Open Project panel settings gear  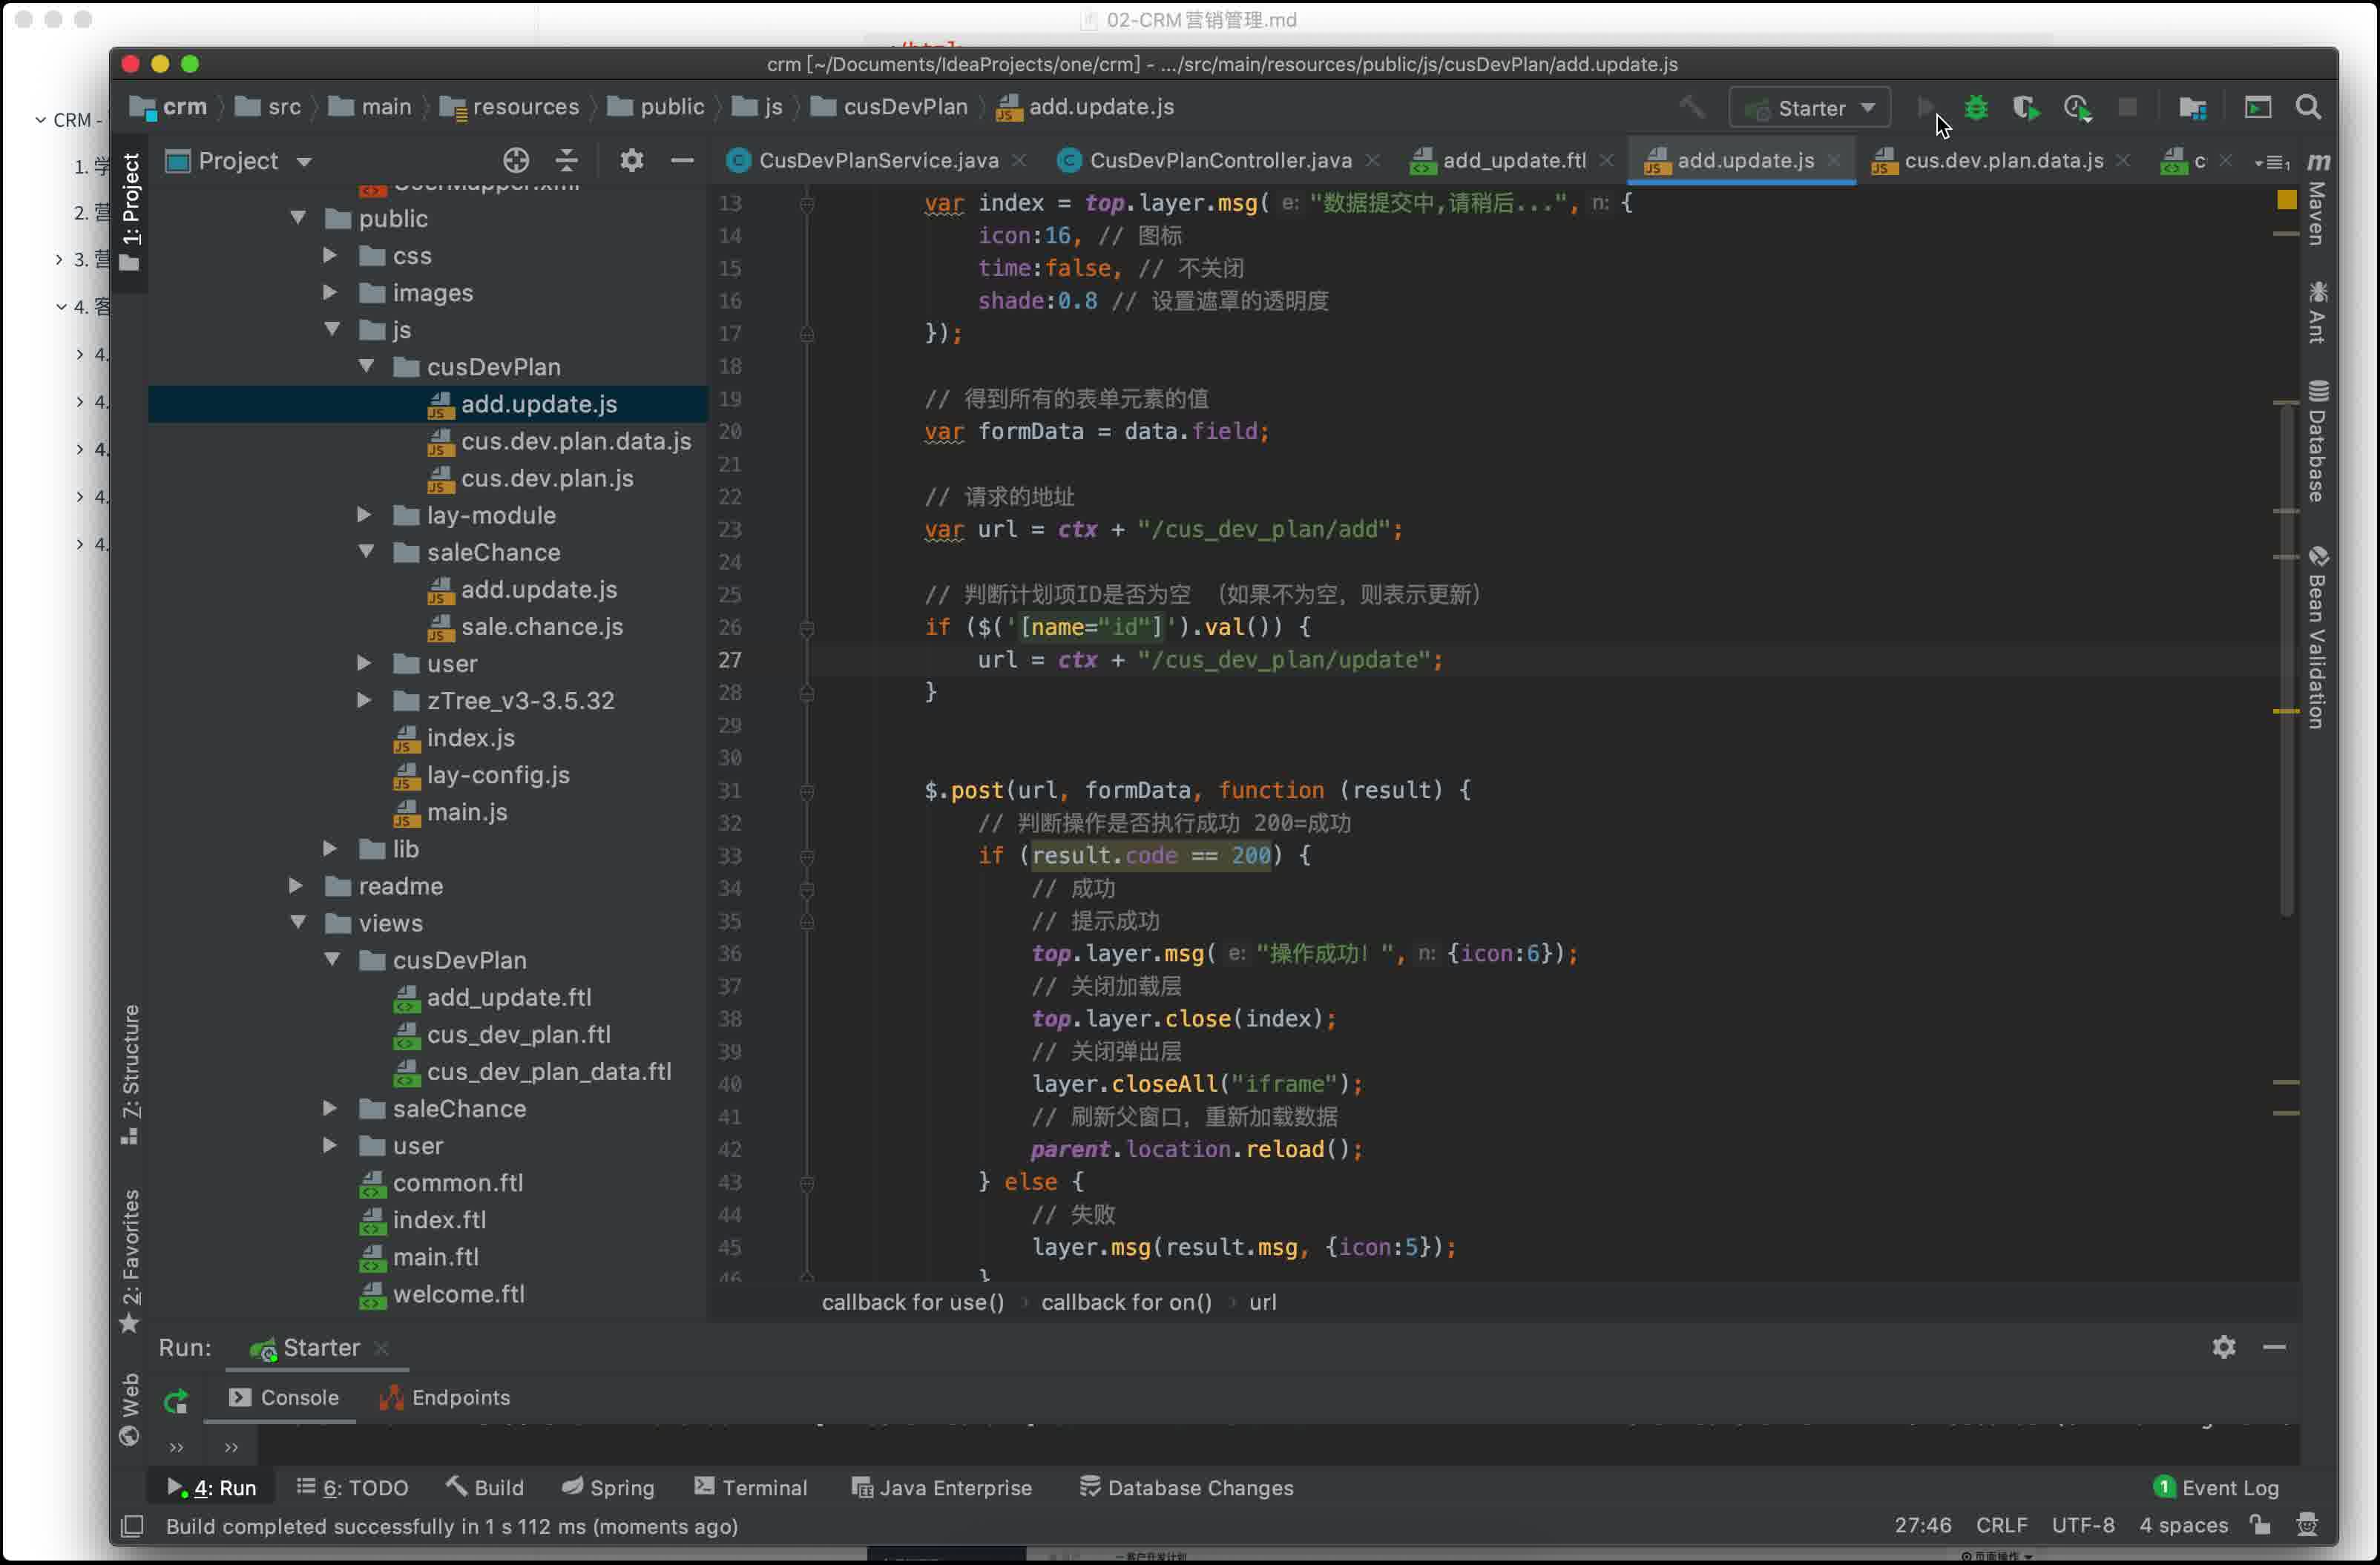click(631, 161)
